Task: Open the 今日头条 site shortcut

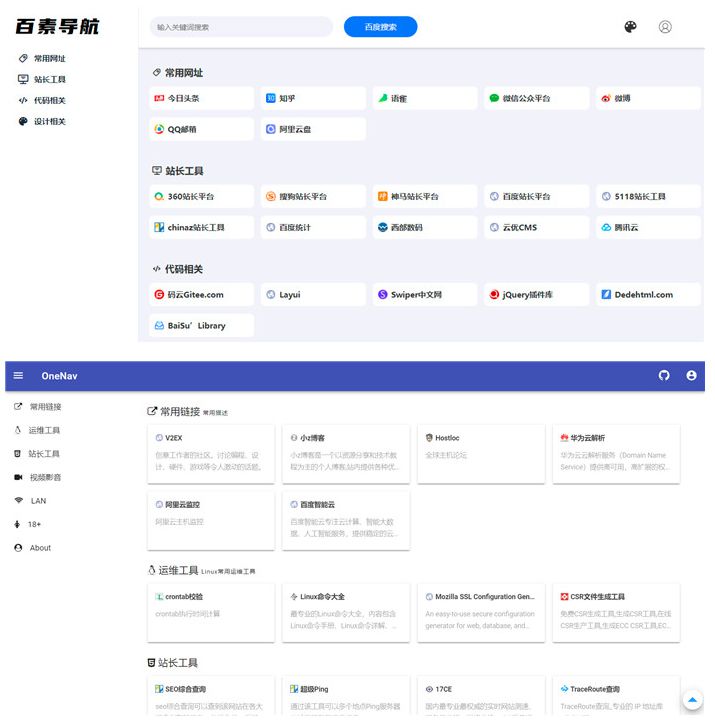Action: pyautogui.click(x=200, y=99)
